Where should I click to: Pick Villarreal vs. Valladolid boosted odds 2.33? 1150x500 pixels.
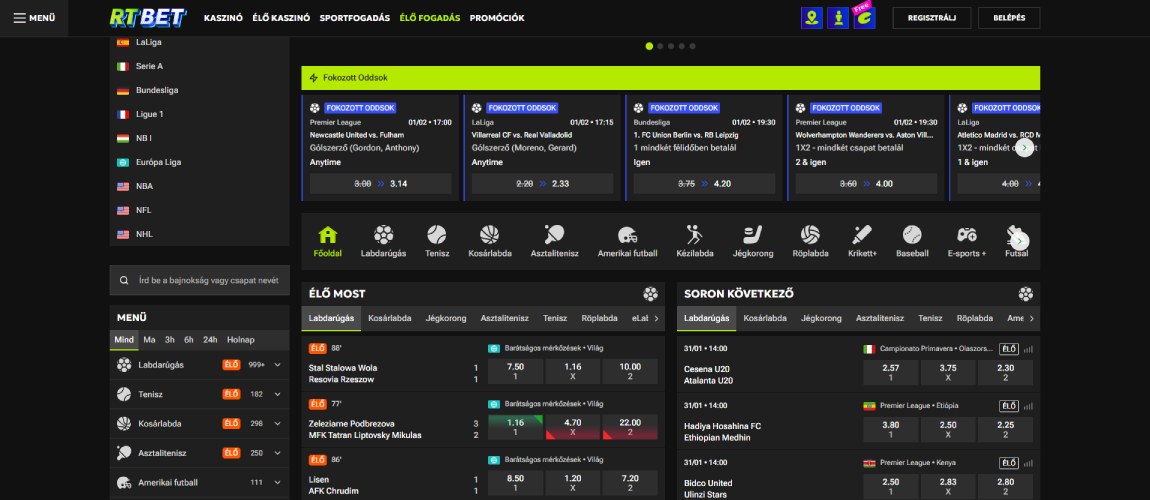coord(543,184)
